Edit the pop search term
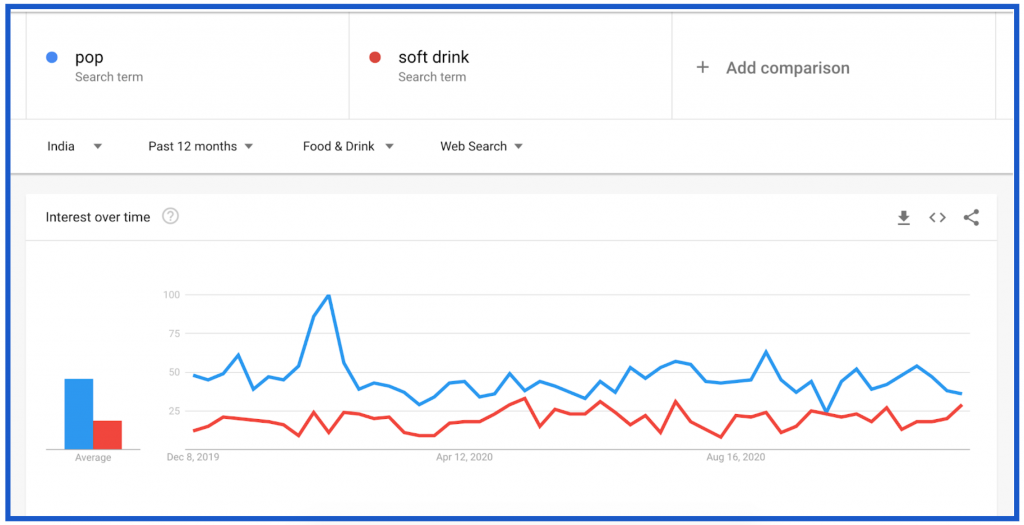The image size is (1024, 525). tap(89, 58)
